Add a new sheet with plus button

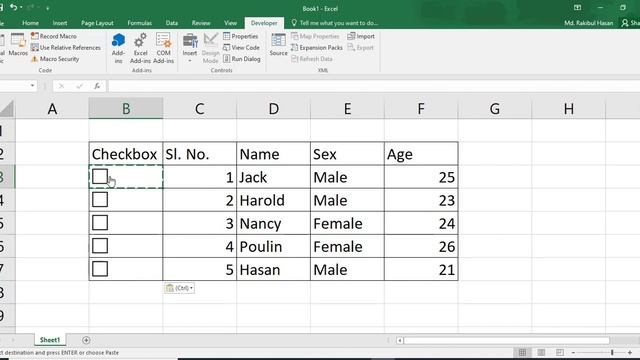86,340
